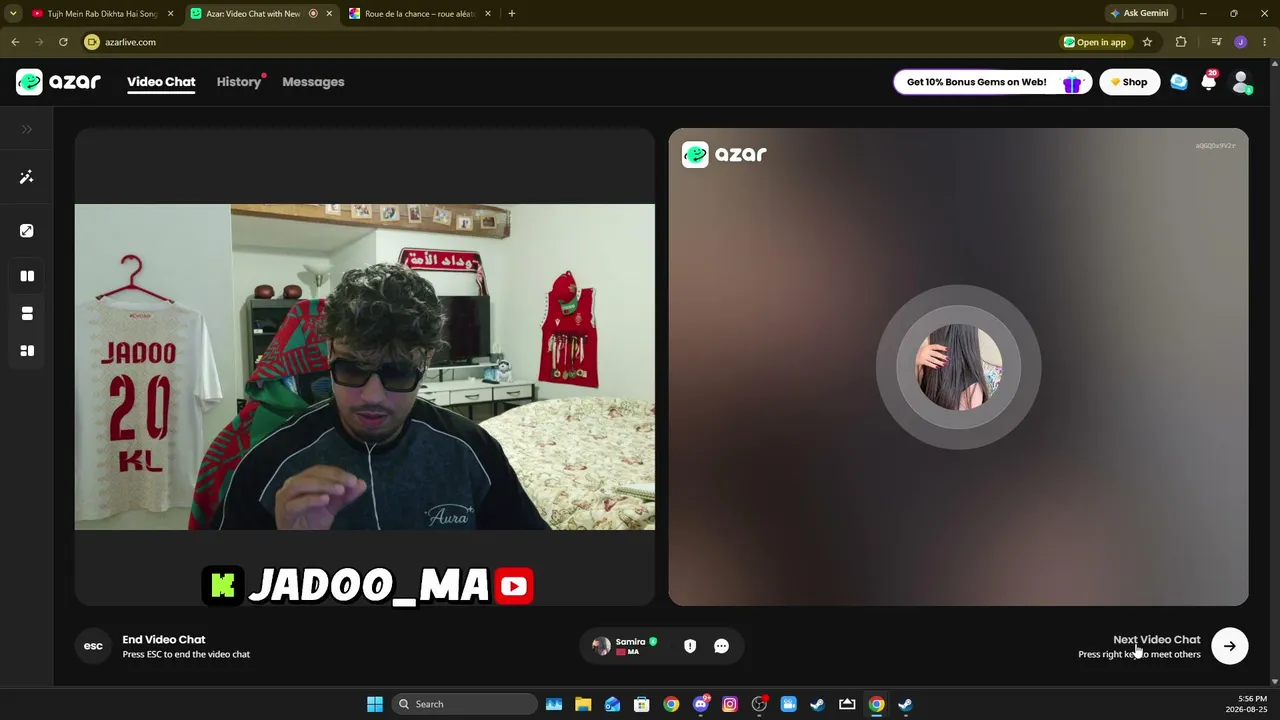Click Ask Gemini button
Screen dimensions: 1280x720
[x=1139, y=14]
